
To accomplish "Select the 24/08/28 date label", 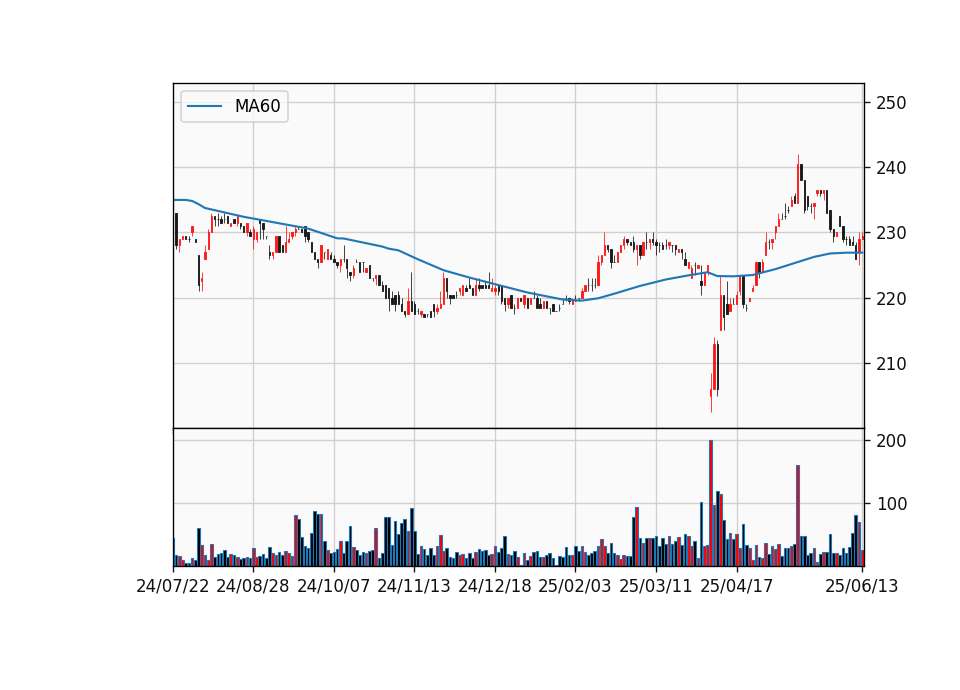I will pos(253,586).
